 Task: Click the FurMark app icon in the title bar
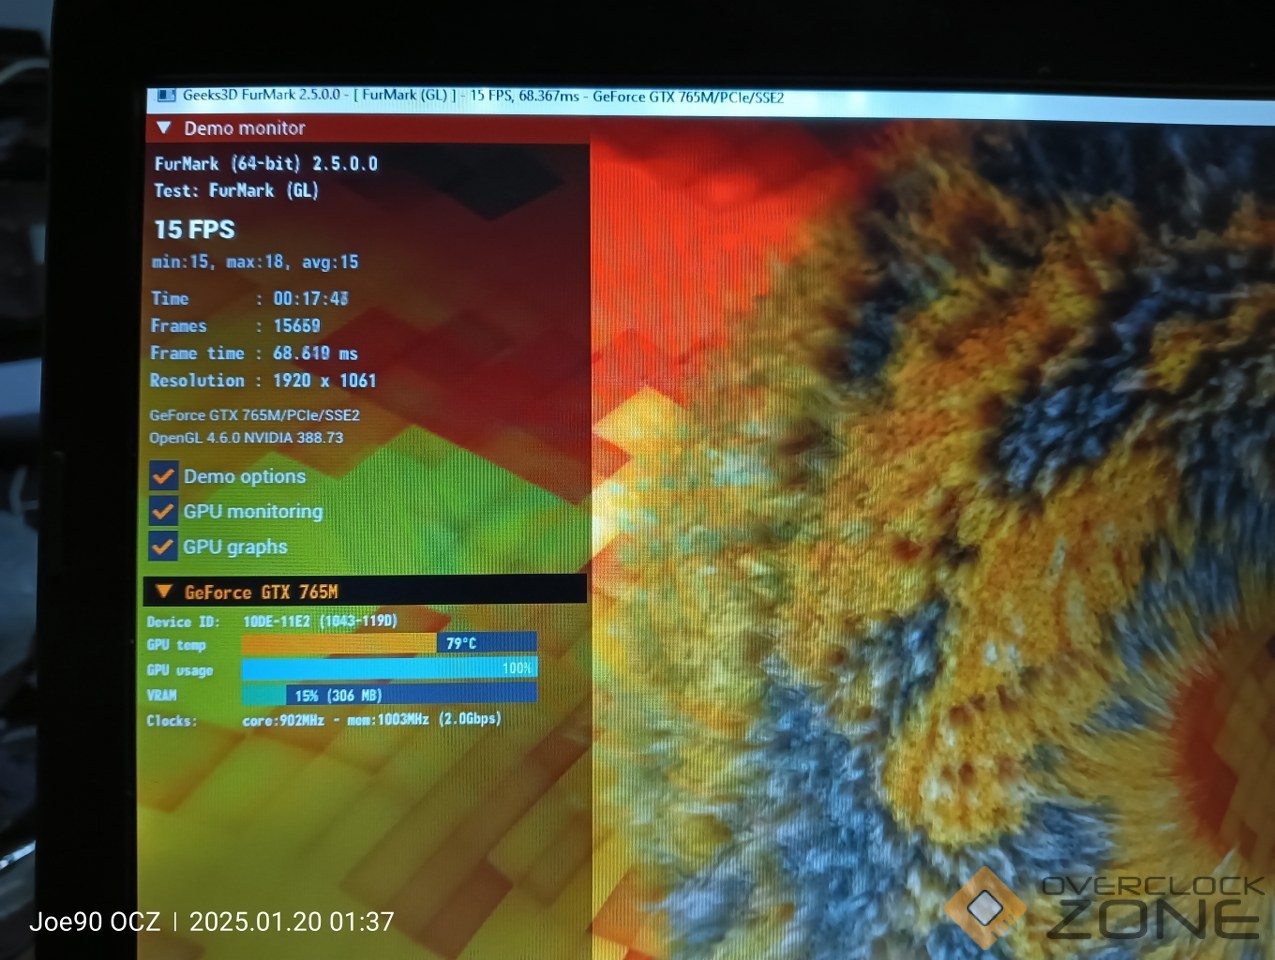click(x=166, y=96)
